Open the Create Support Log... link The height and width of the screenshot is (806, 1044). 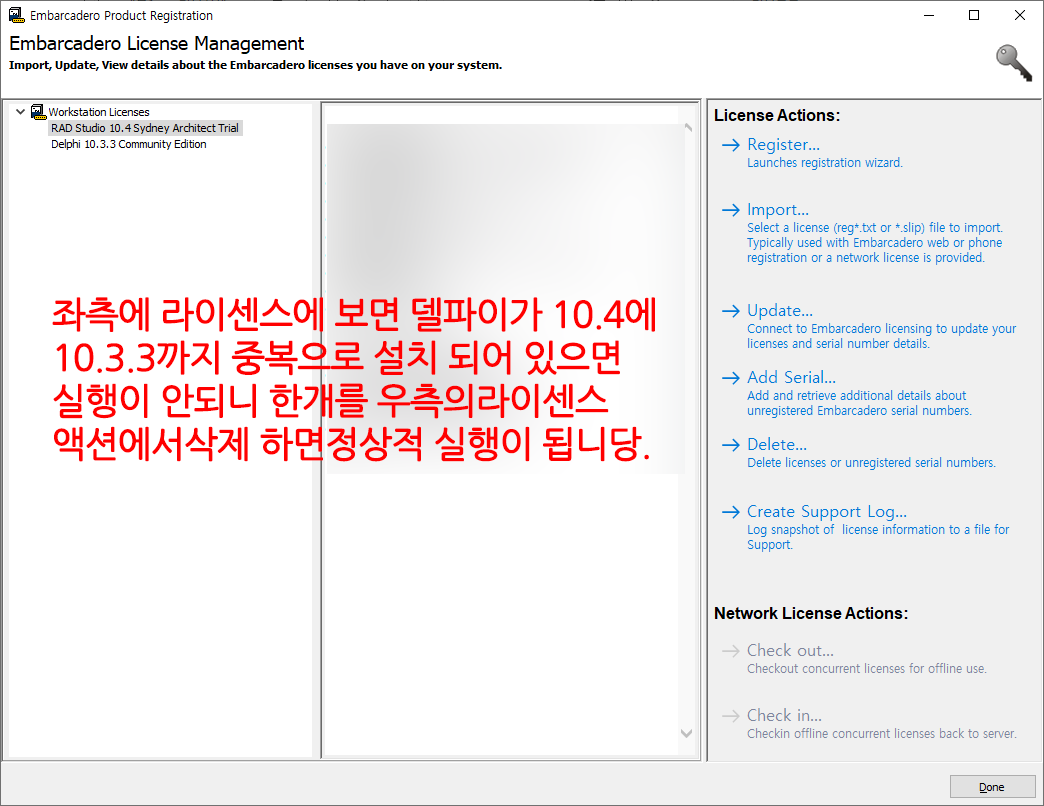click(826, 512)
